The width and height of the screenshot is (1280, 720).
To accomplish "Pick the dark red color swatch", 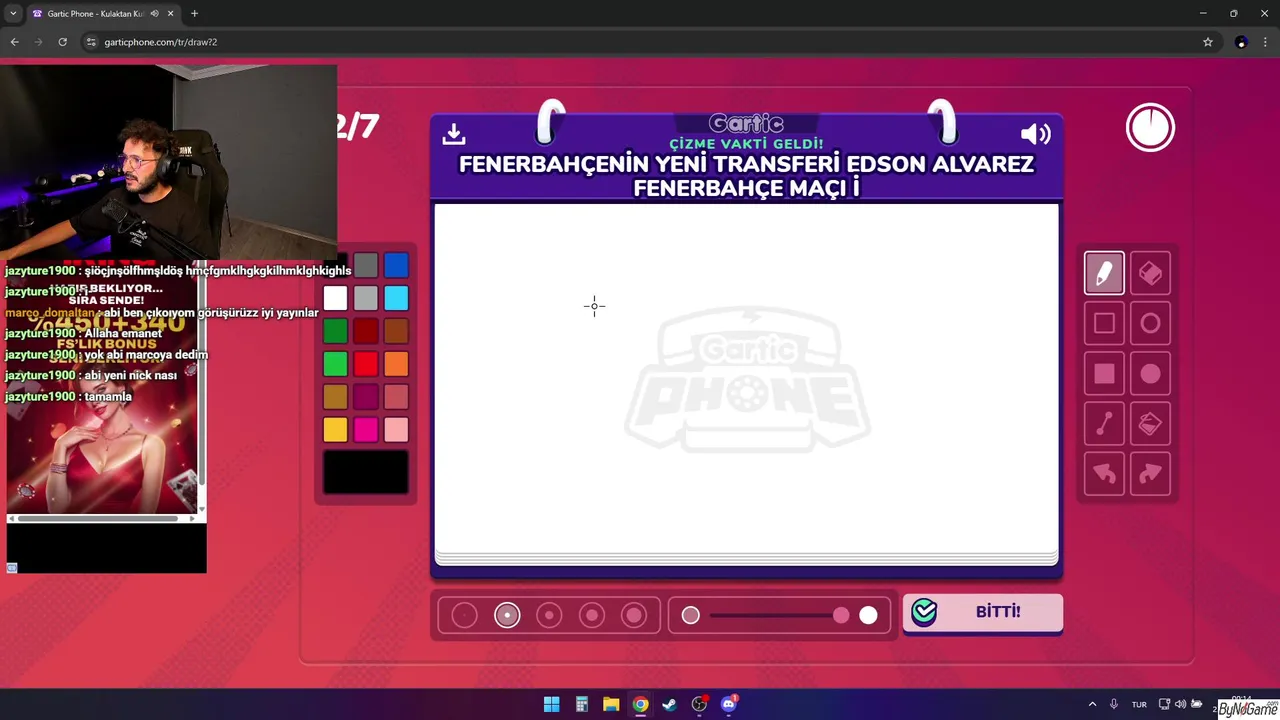I will click(x=366, y=331).
